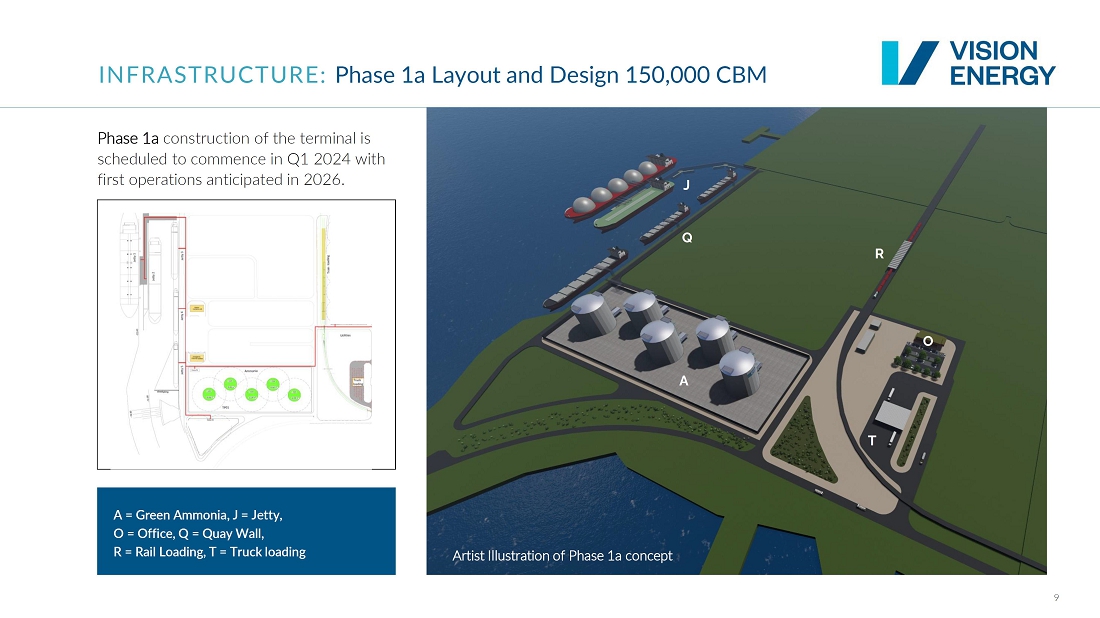The width and height of the screenshot is (1100, 618).
Task: Click the T truck loading marker
Action: (872, 440)
